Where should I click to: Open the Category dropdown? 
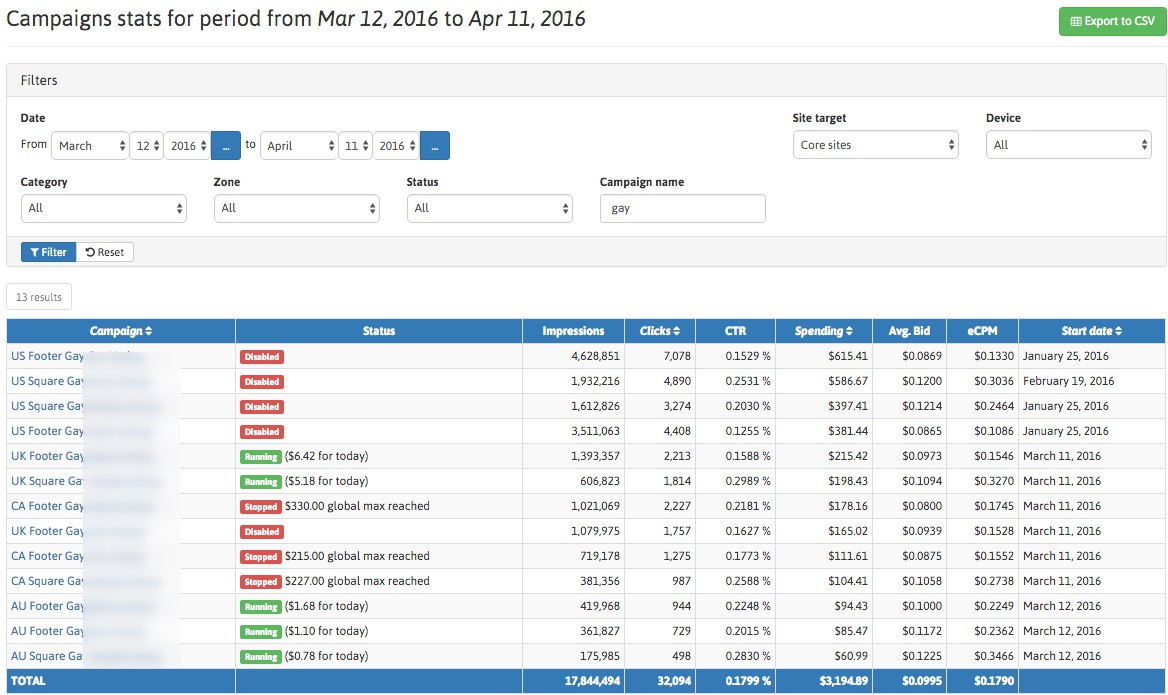pyautogui.click(x=104, y=208)
